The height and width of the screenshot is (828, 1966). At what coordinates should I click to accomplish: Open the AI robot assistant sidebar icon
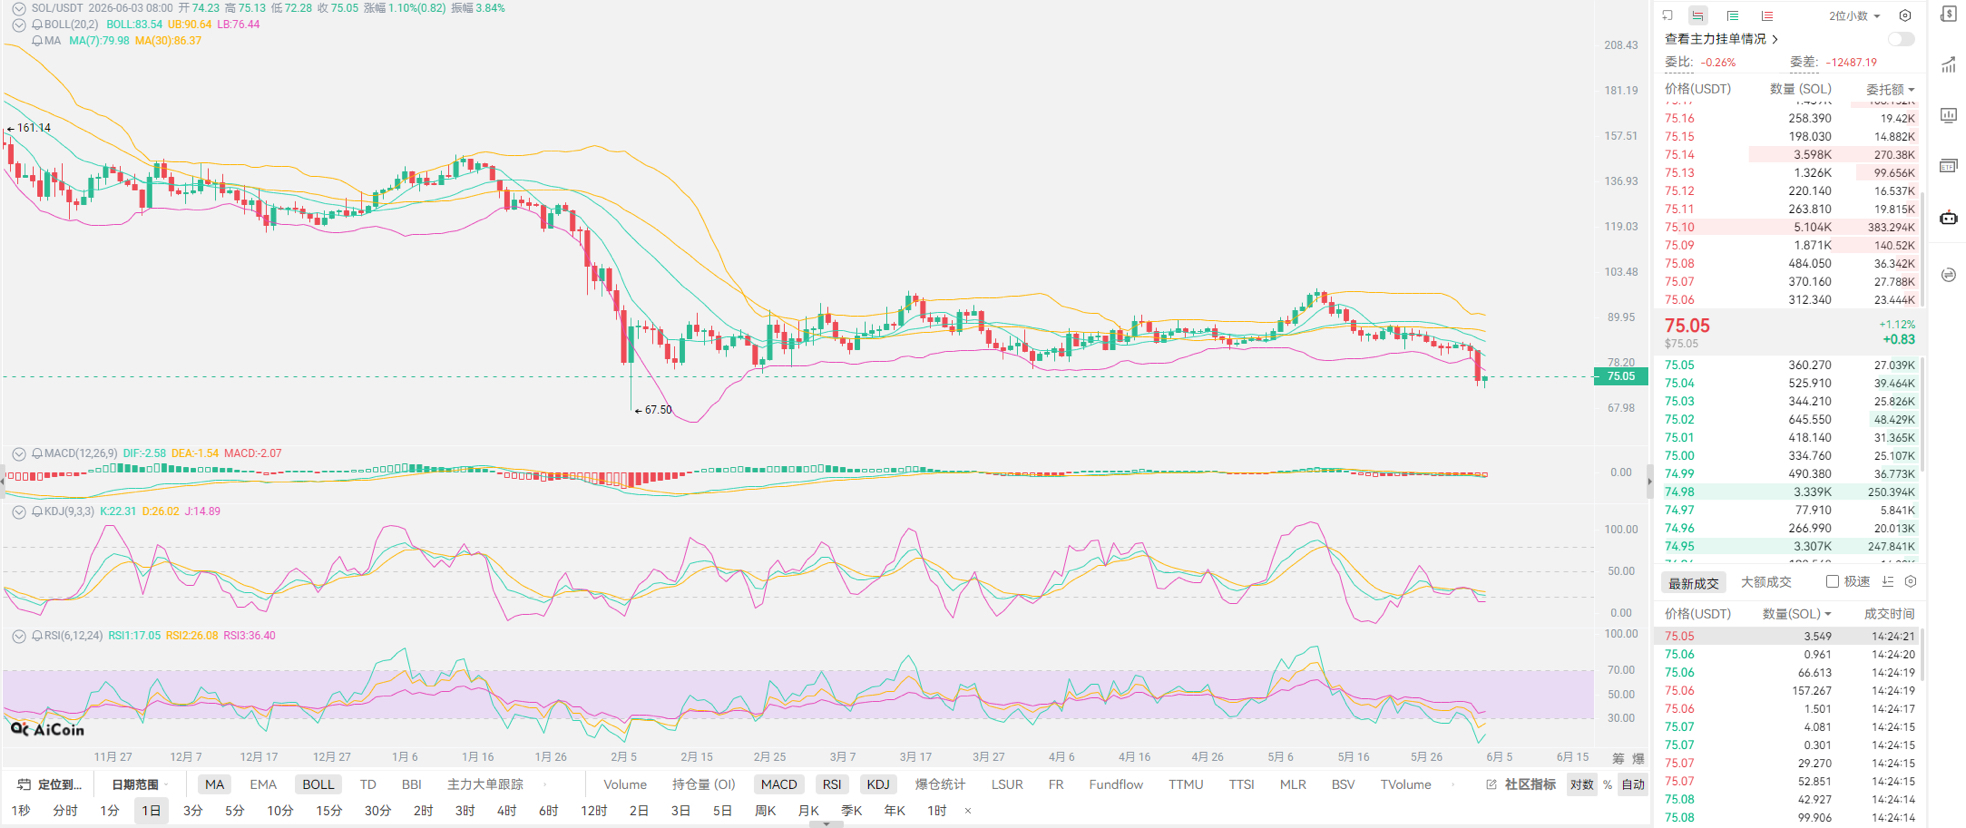1949,217
